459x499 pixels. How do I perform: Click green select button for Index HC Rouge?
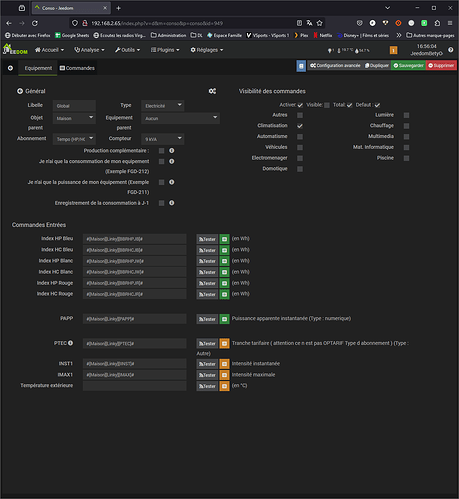tap(225, 294)
